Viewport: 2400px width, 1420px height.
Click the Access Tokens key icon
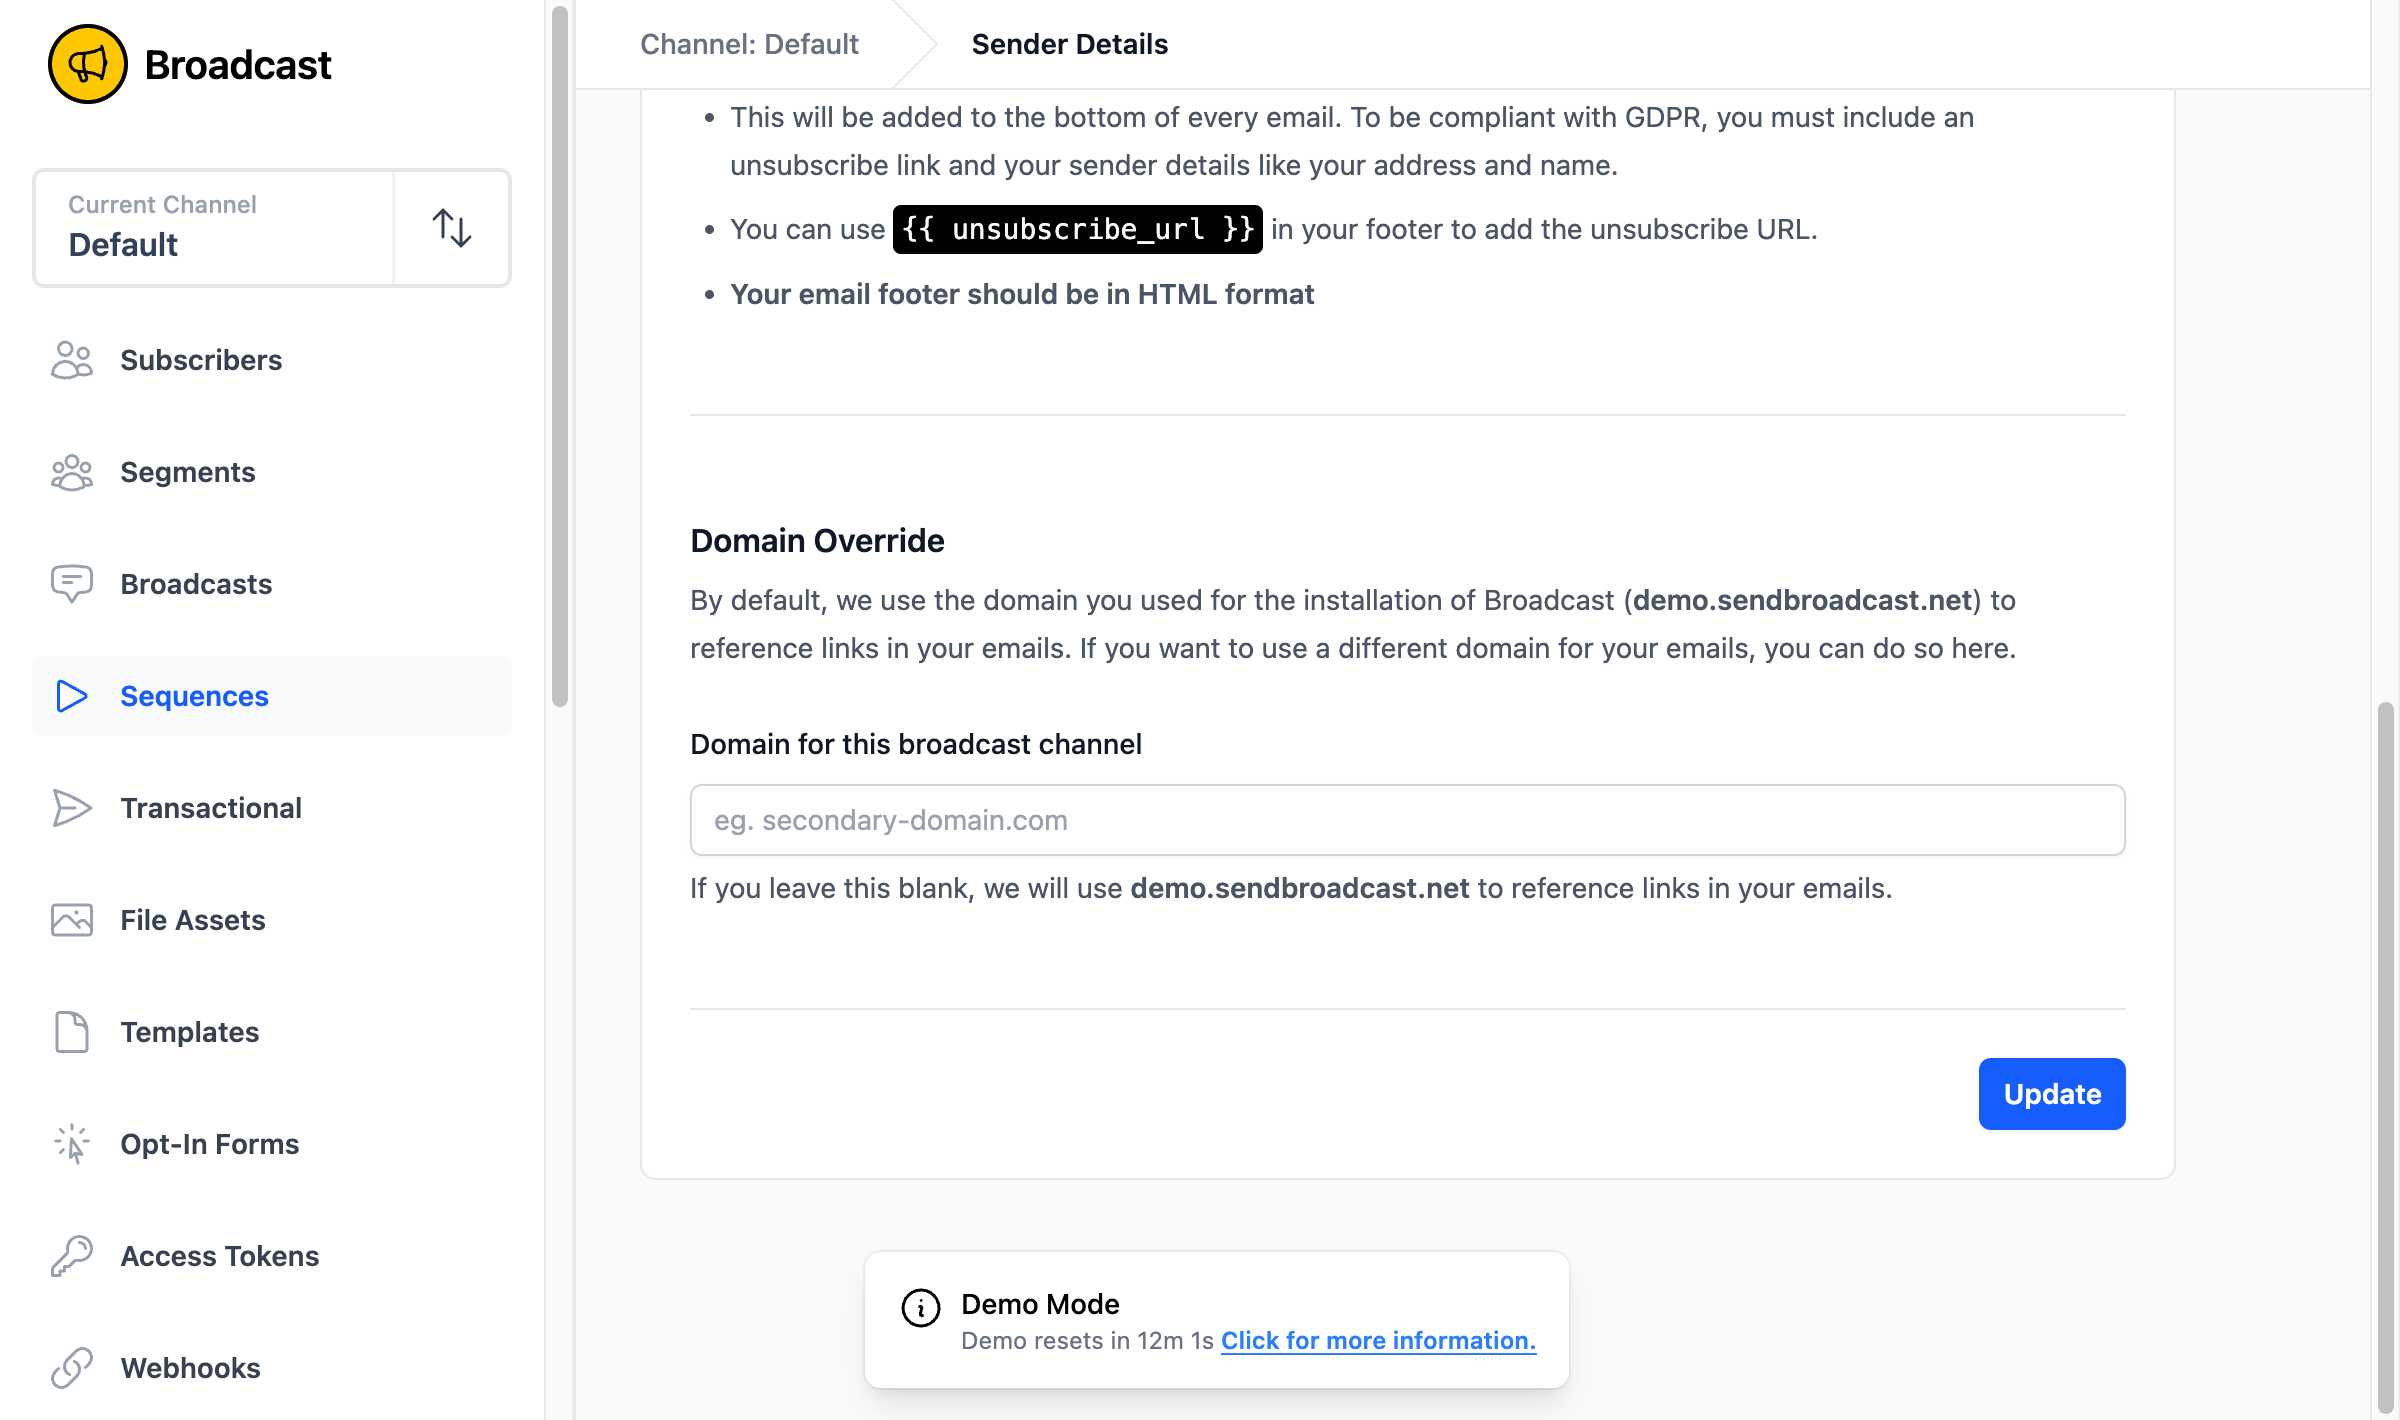72,1256
